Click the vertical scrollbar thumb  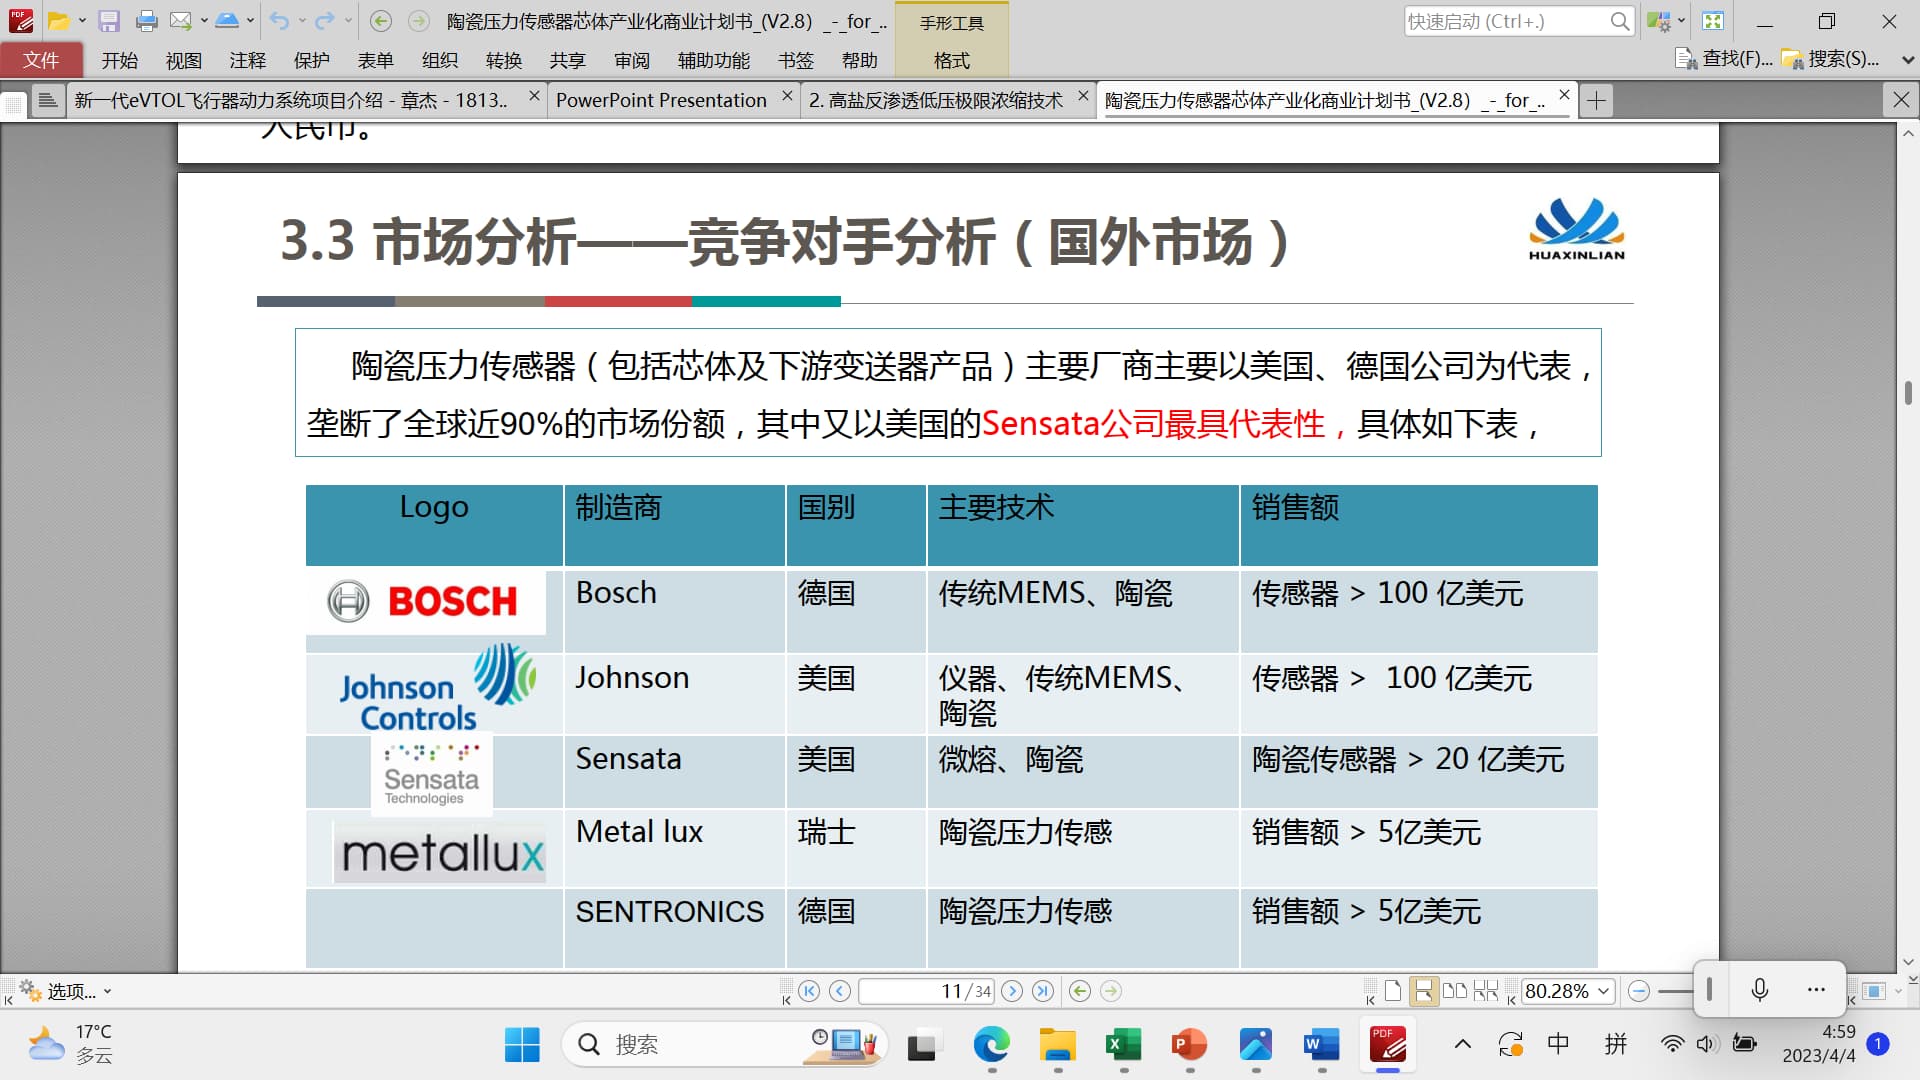(x=1908, y=392)
